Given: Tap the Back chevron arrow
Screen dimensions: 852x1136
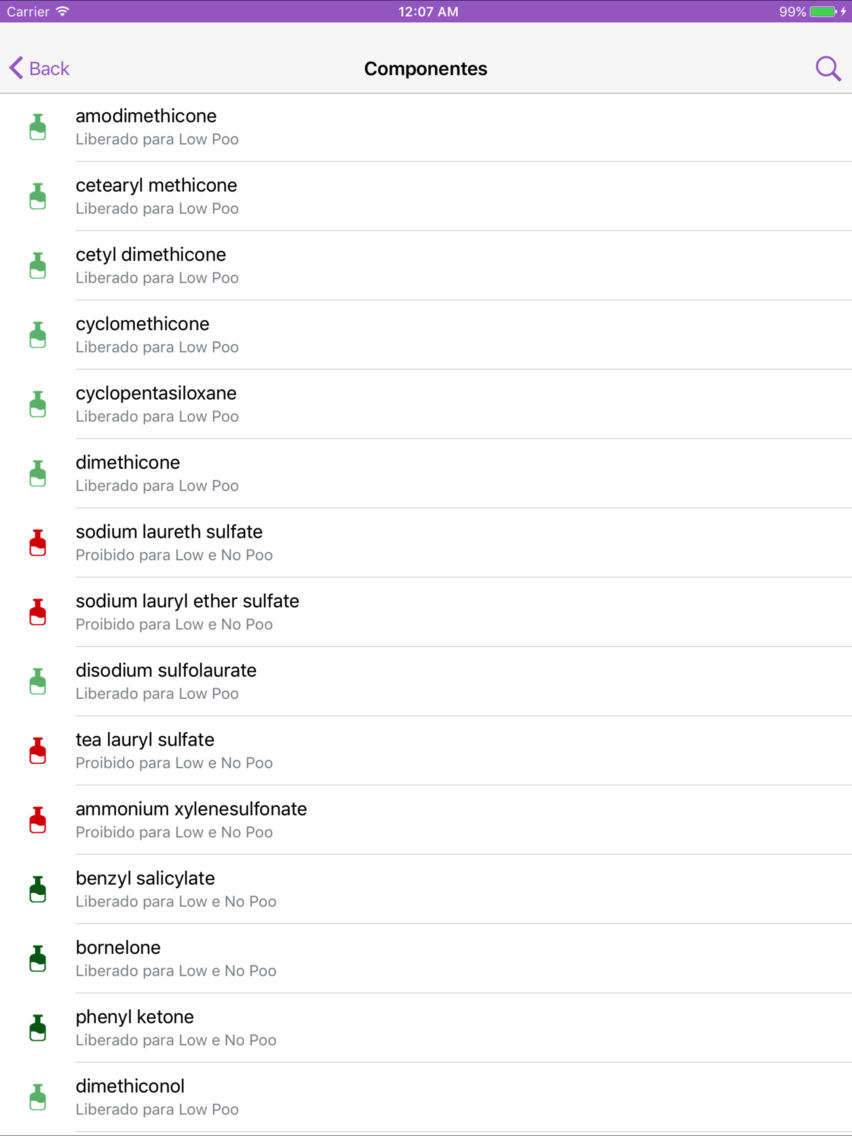Looking at the screenshot, I should 16,68.
